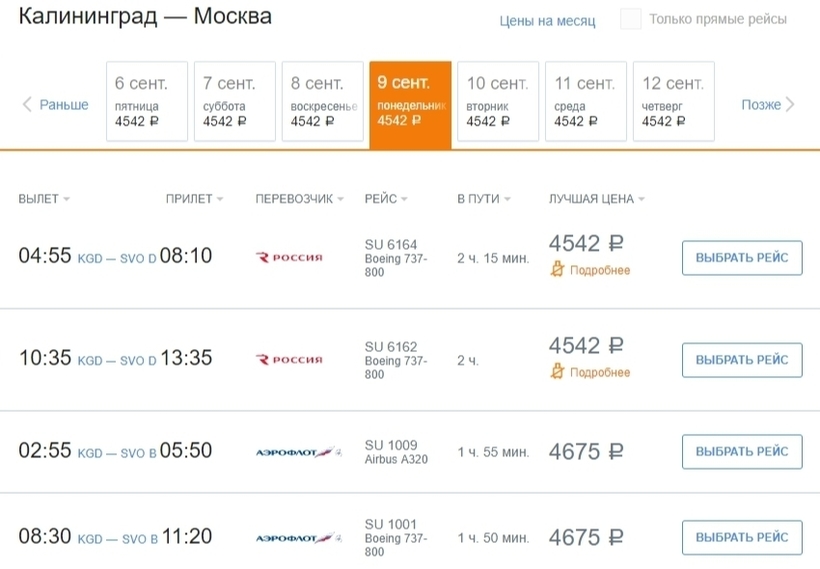This screenshot has width=820, height=569.
Task: Enable the direct flights only checkbox
Action: tap(631, 19)
